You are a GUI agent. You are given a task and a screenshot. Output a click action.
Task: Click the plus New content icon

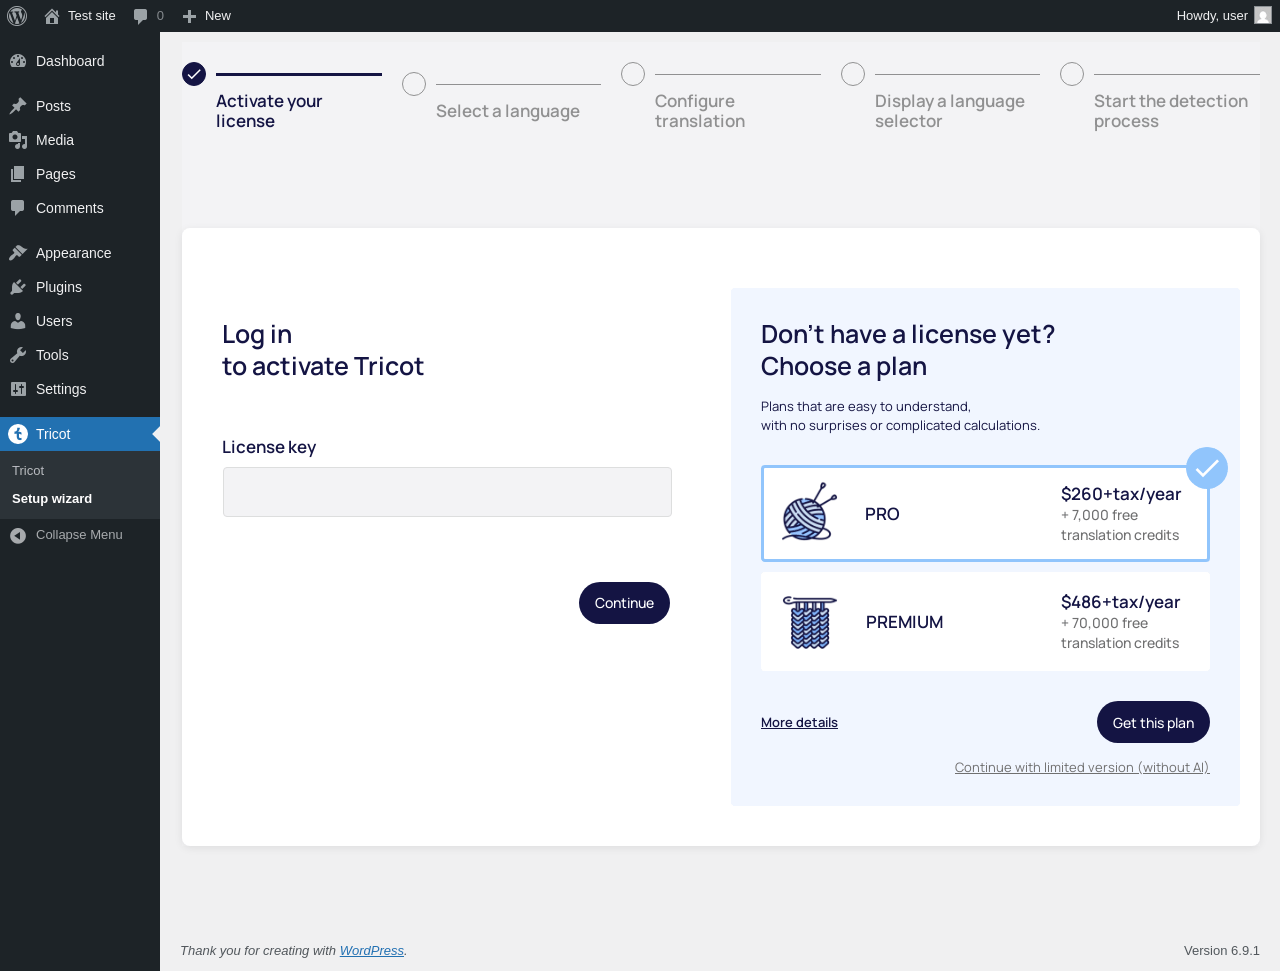tap(189, 16)
